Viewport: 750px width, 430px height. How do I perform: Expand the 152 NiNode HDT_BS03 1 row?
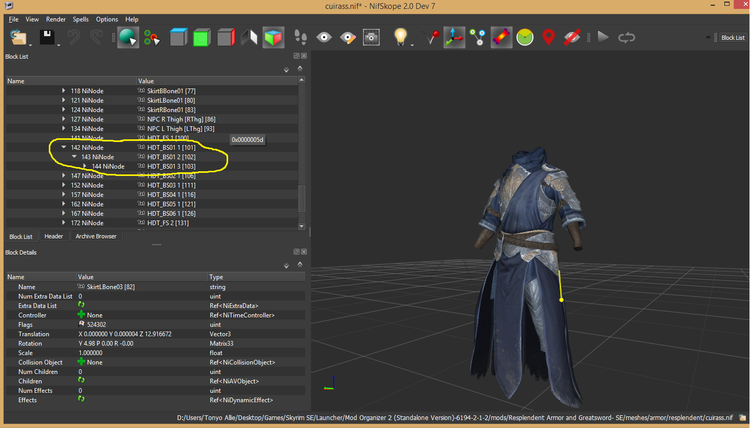pyautogui.click(x=63, y=185)
